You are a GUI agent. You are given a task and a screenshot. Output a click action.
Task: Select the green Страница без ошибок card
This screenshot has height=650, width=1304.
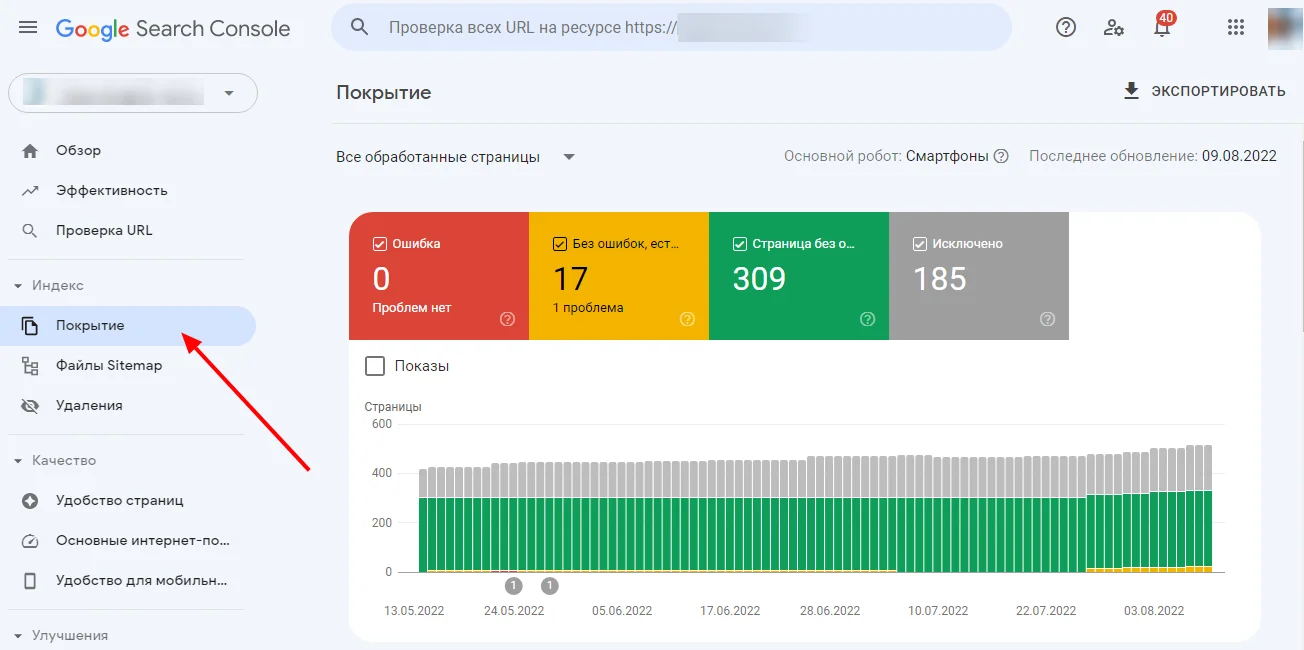(798, 278)
